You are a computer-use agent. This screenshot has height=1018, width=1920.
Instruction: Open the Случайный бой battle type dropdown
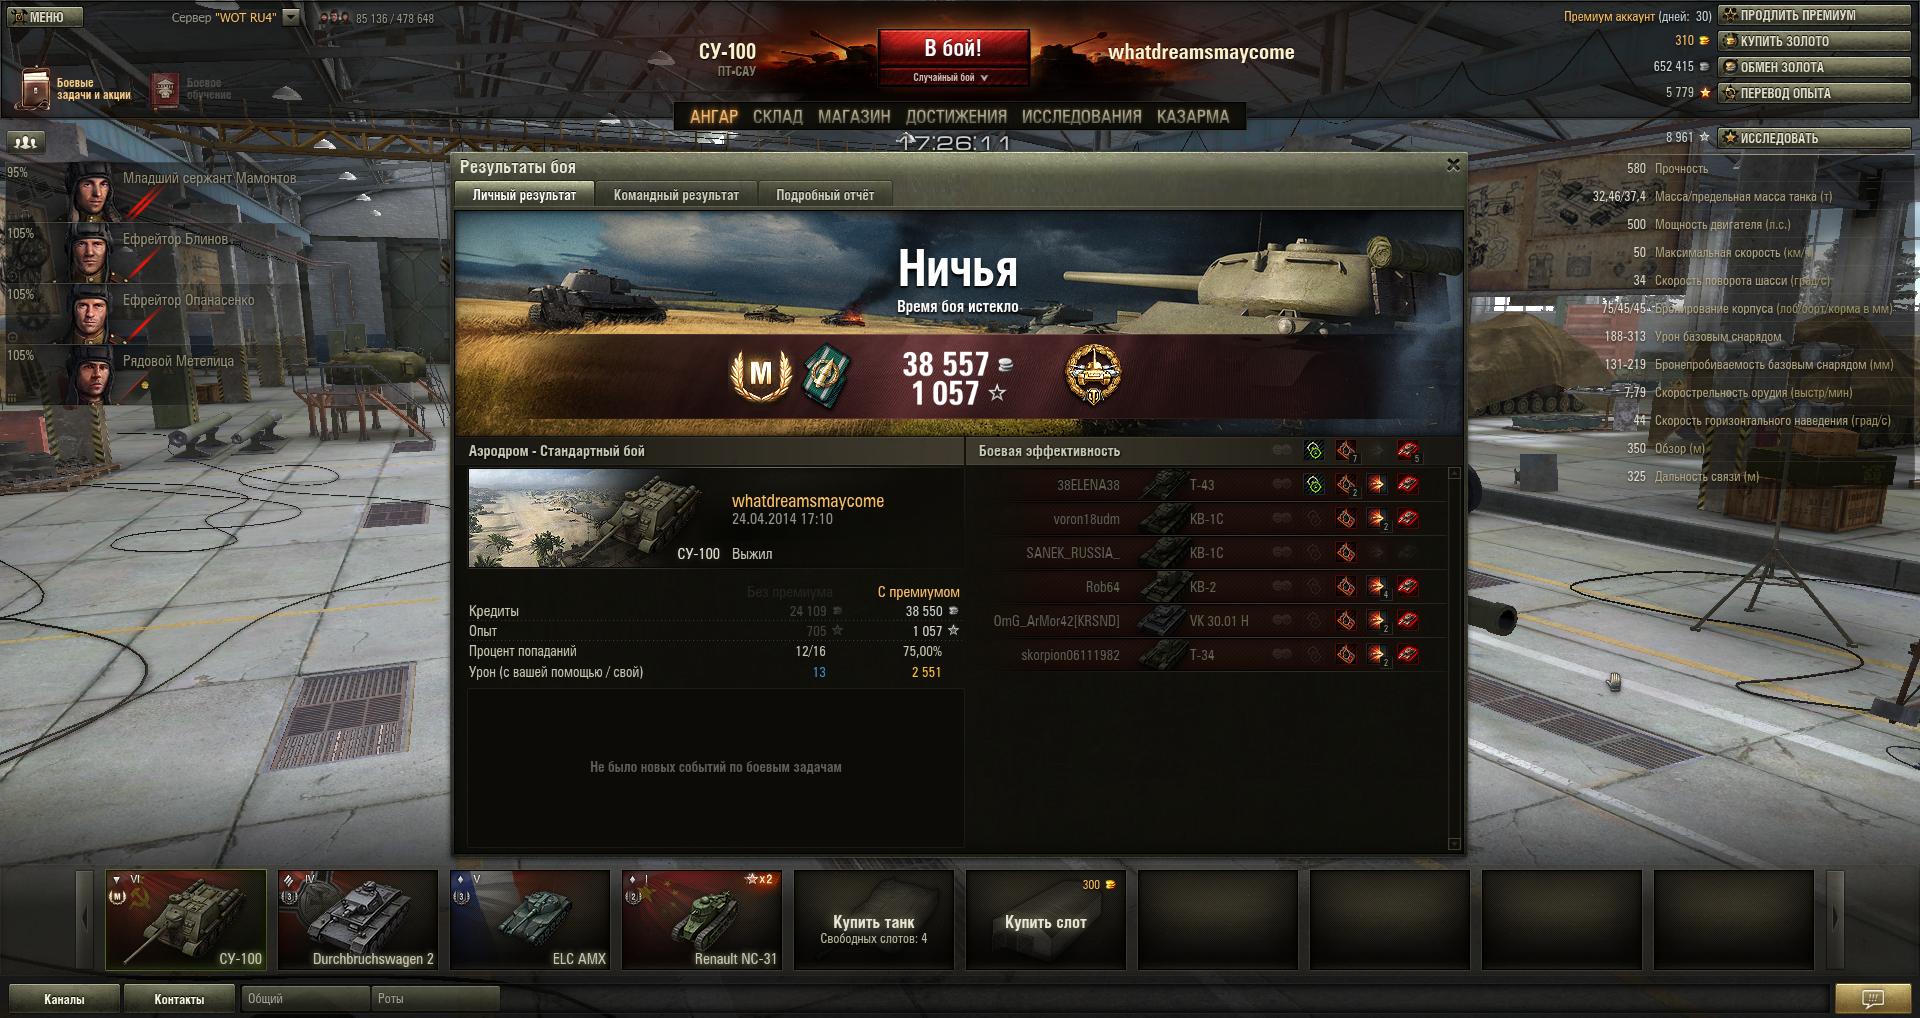click(953, 77)
